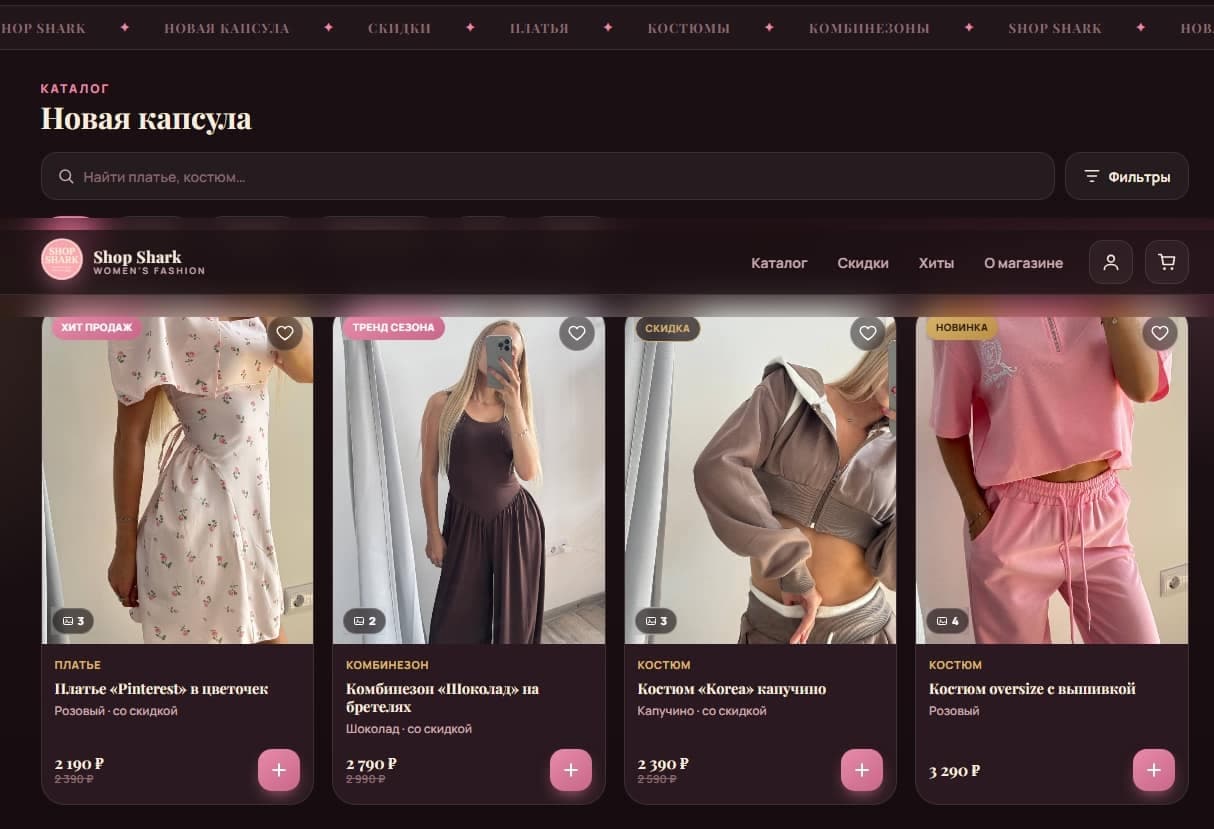Add Костюм Korea капучино to cart plus
This screenshot has height=829, width=1214.
tap(862, 770)
